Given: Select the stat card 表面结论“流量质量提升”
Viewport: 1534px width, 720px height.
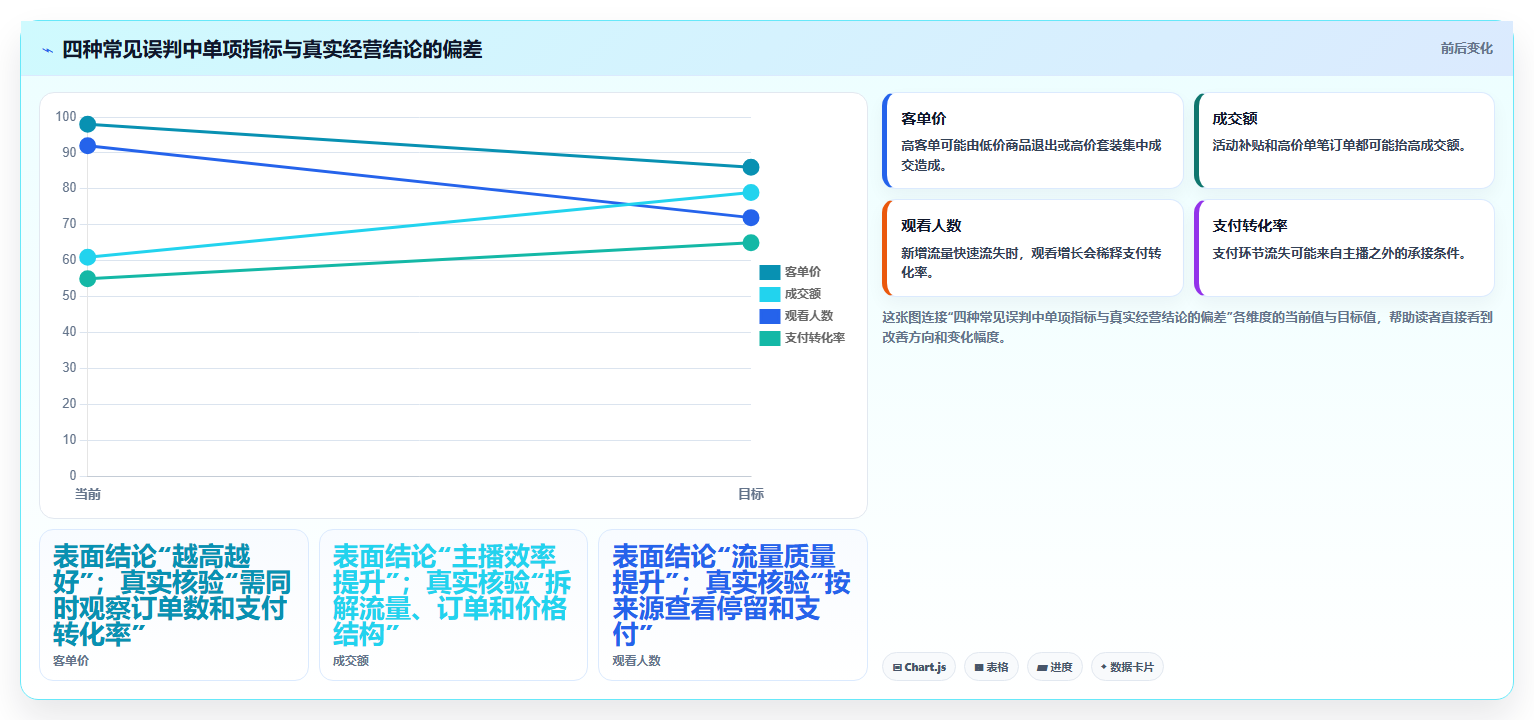Looking at the screenshot, I should coord(732,605).
